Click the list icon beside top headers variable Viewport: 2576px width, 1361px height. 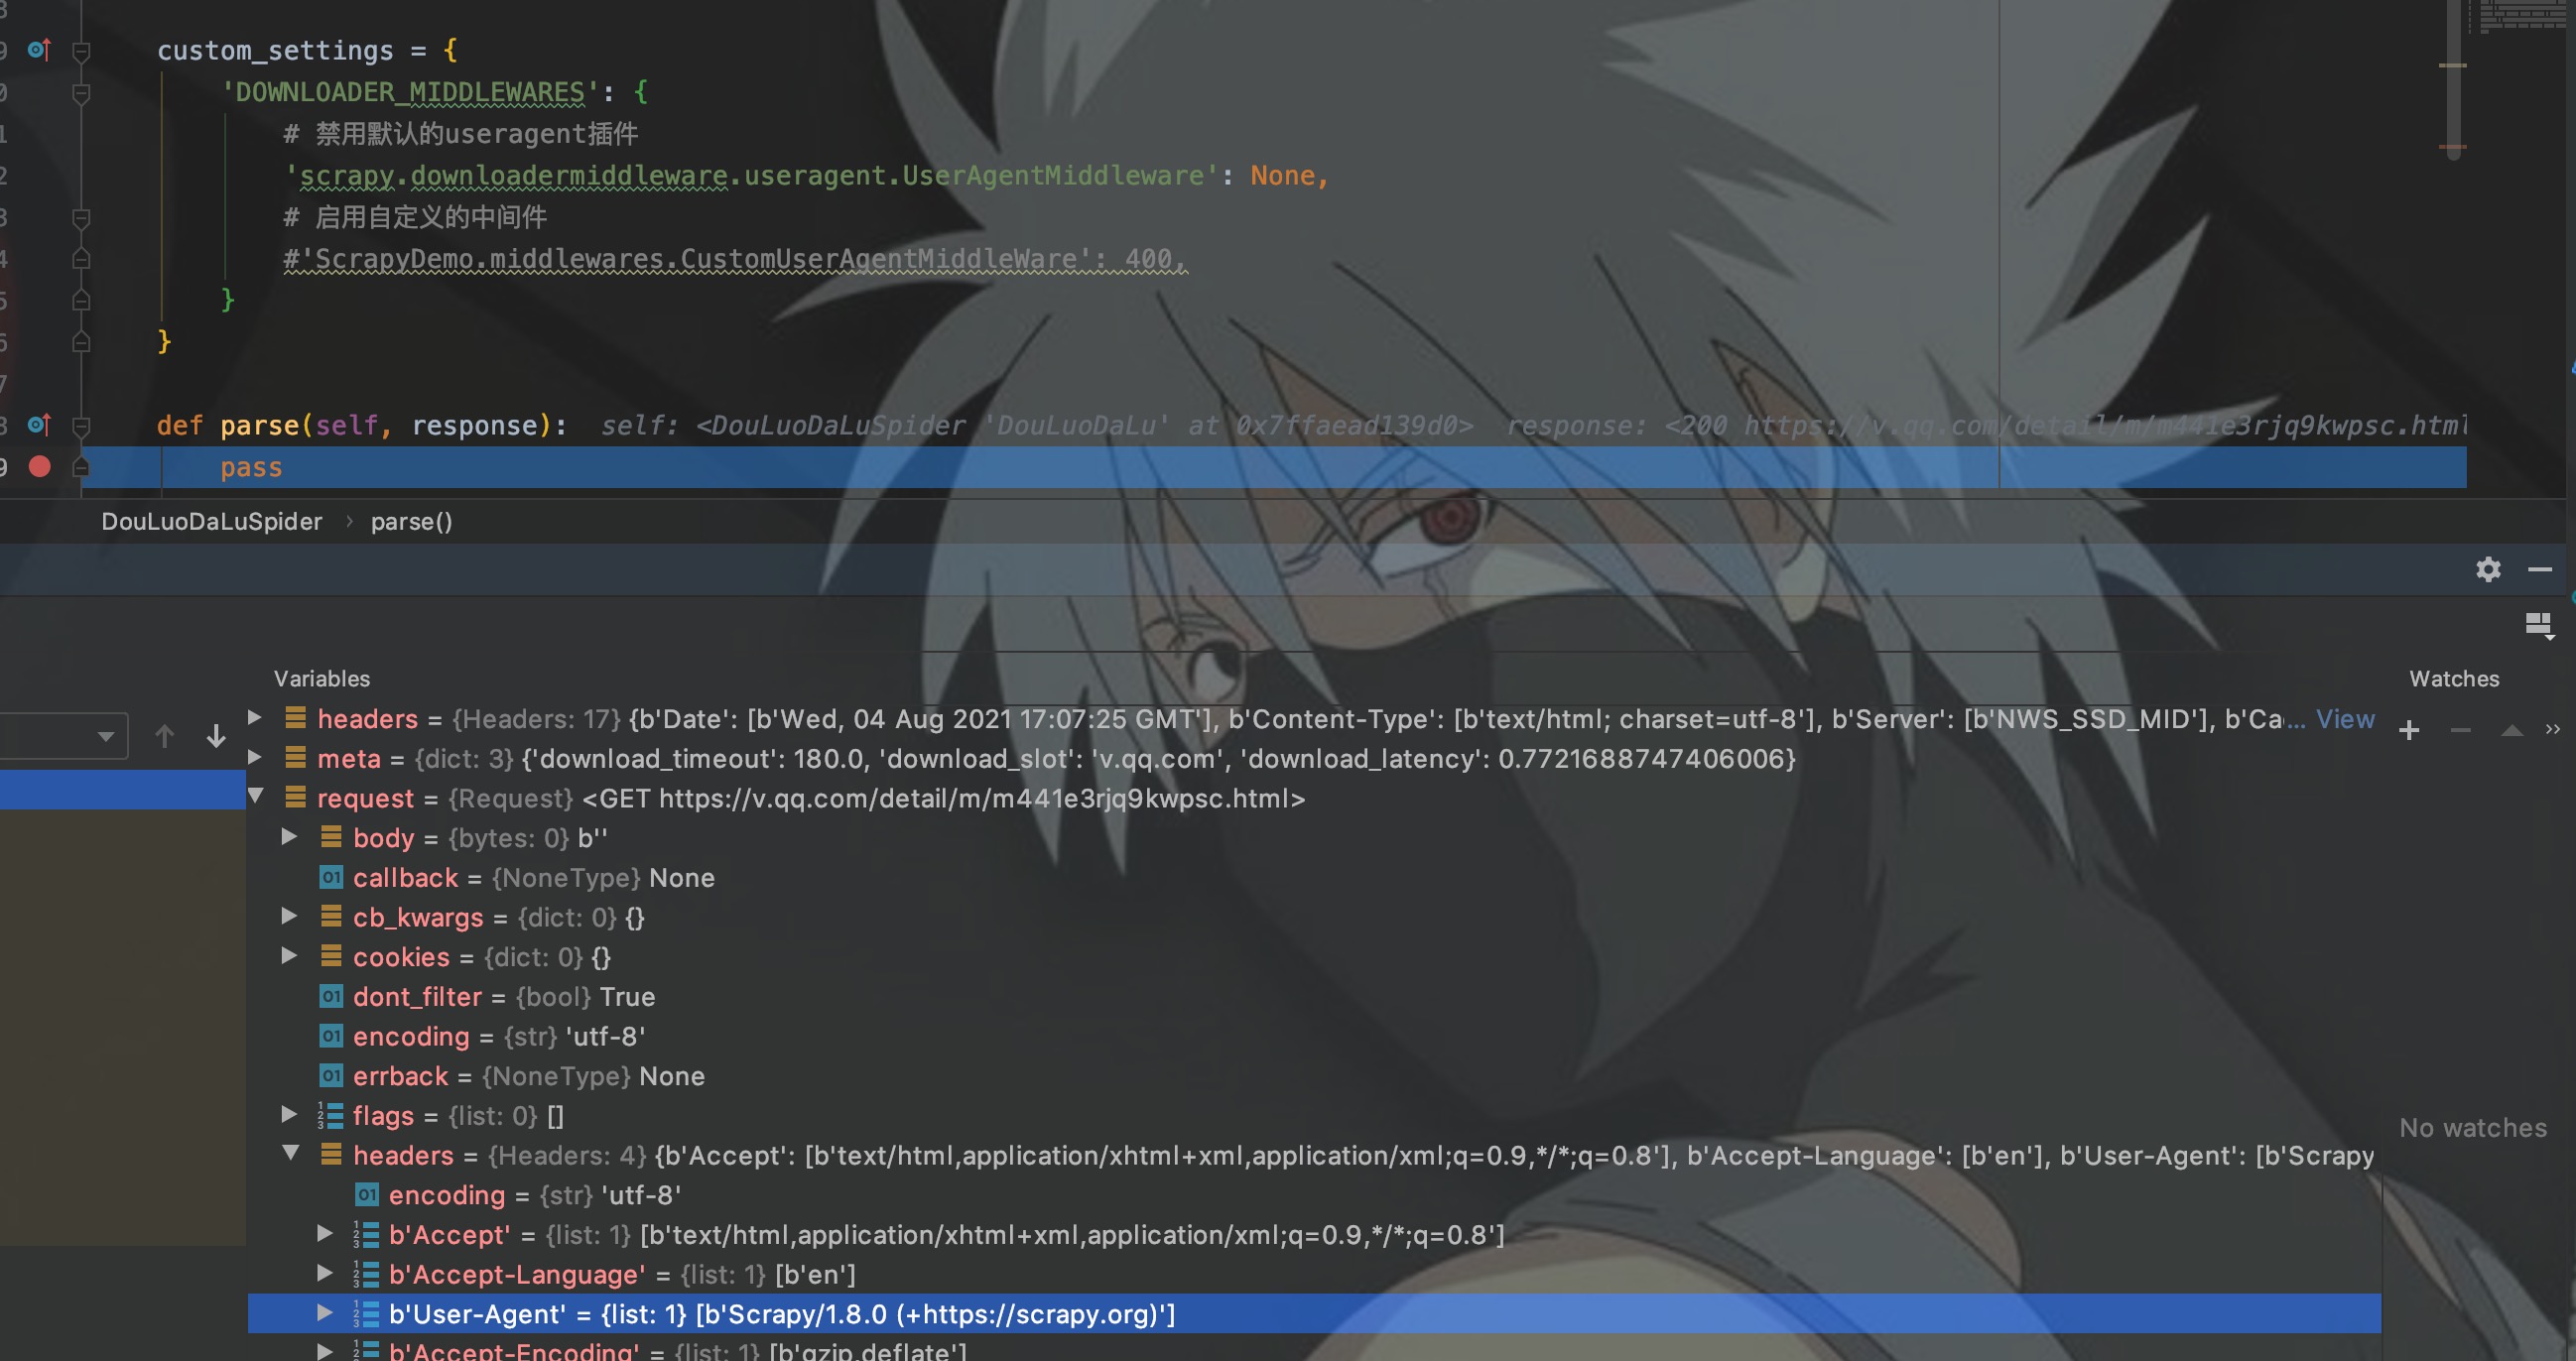click(295, 717)
